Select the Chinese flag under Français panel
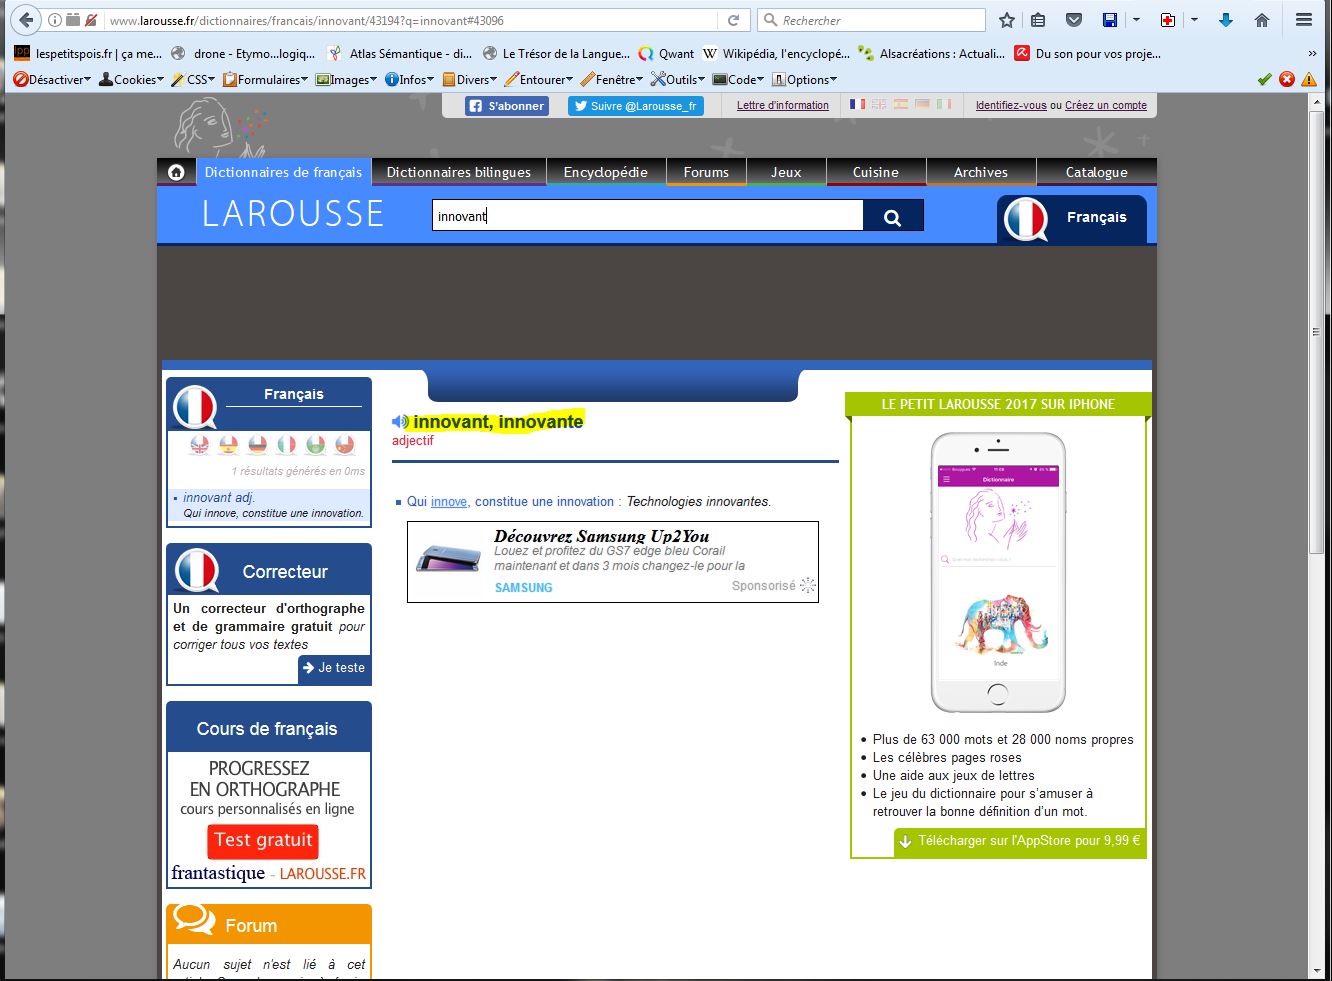The height and width of the screenshot is (981, 1332). (x=345, y=445)
